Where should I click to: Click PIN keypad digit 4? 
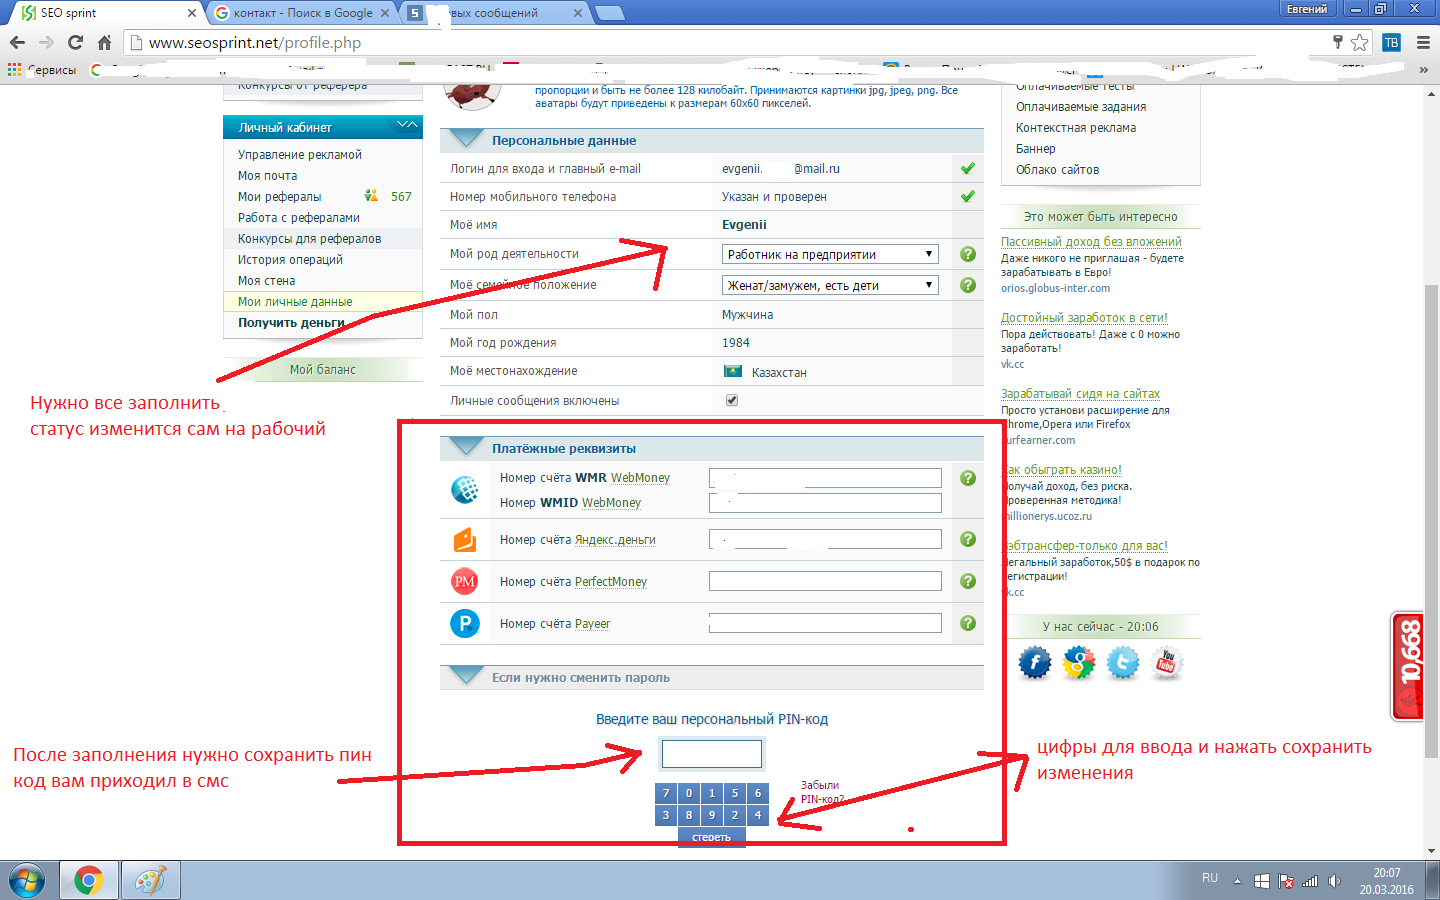(x=758, y=815)
